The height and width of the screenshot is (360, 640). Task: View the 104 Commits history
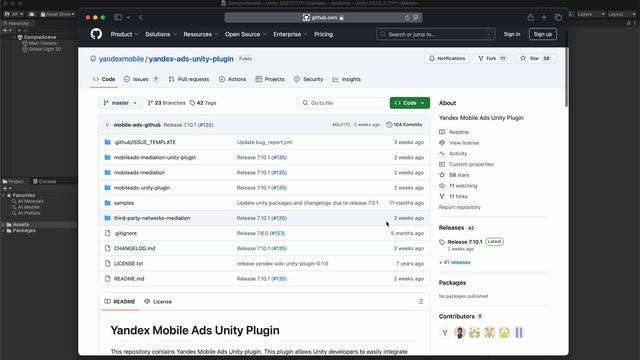click(404, 124)
